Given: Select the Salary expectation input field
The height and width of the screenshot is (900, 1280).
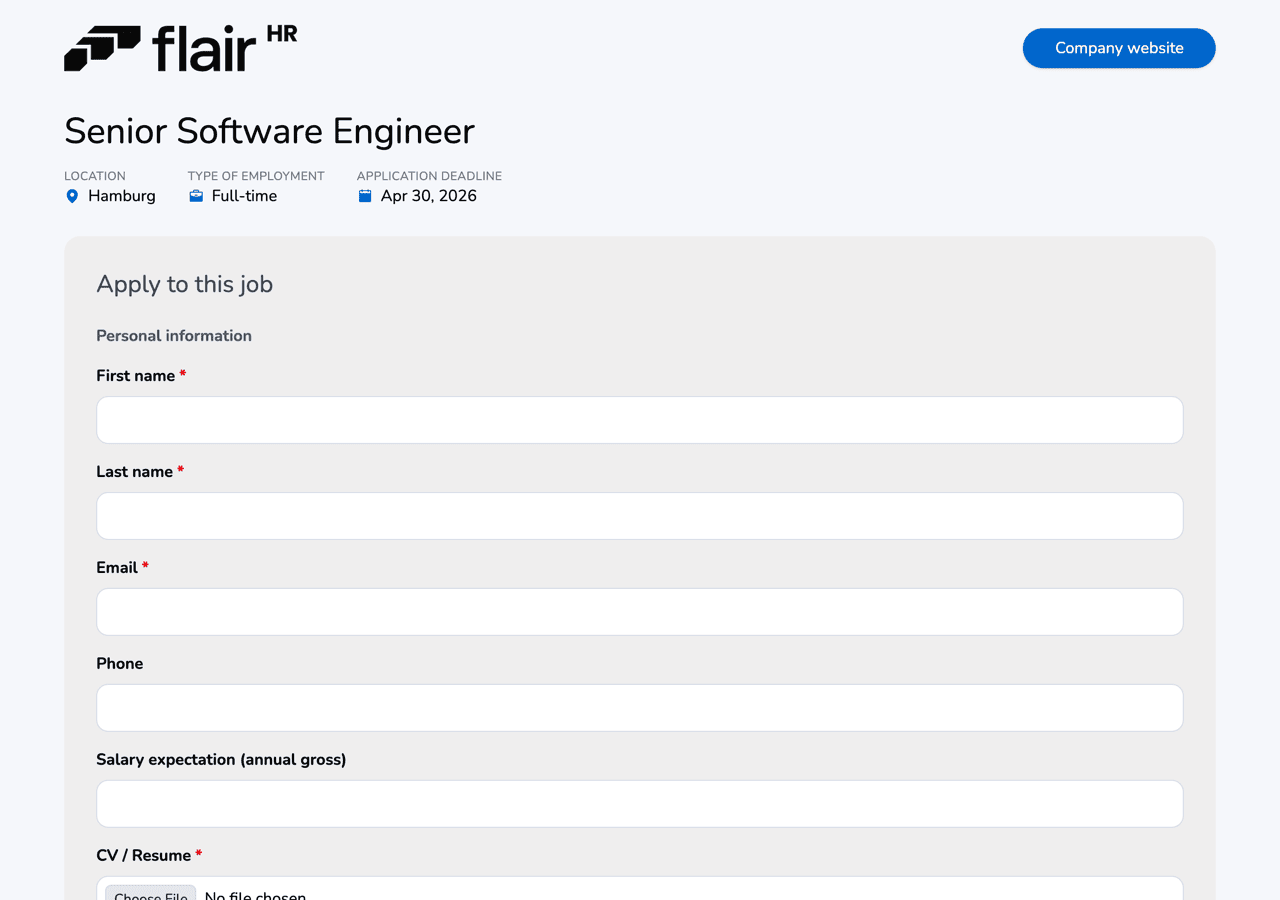Looking at the screenshot, I should (x=640, y=804).
